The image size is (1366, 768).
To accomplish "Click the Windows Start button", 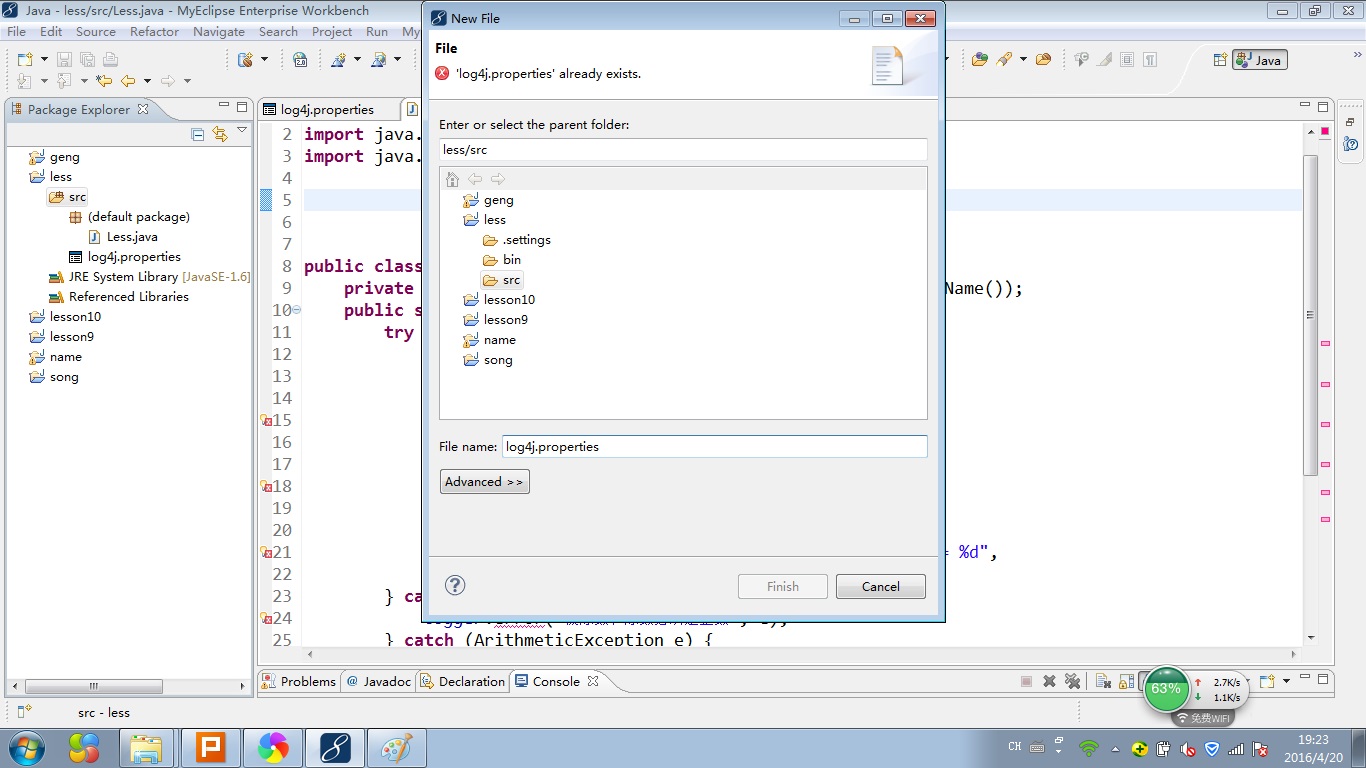I will pyautogui.click(x=26, y=748).
